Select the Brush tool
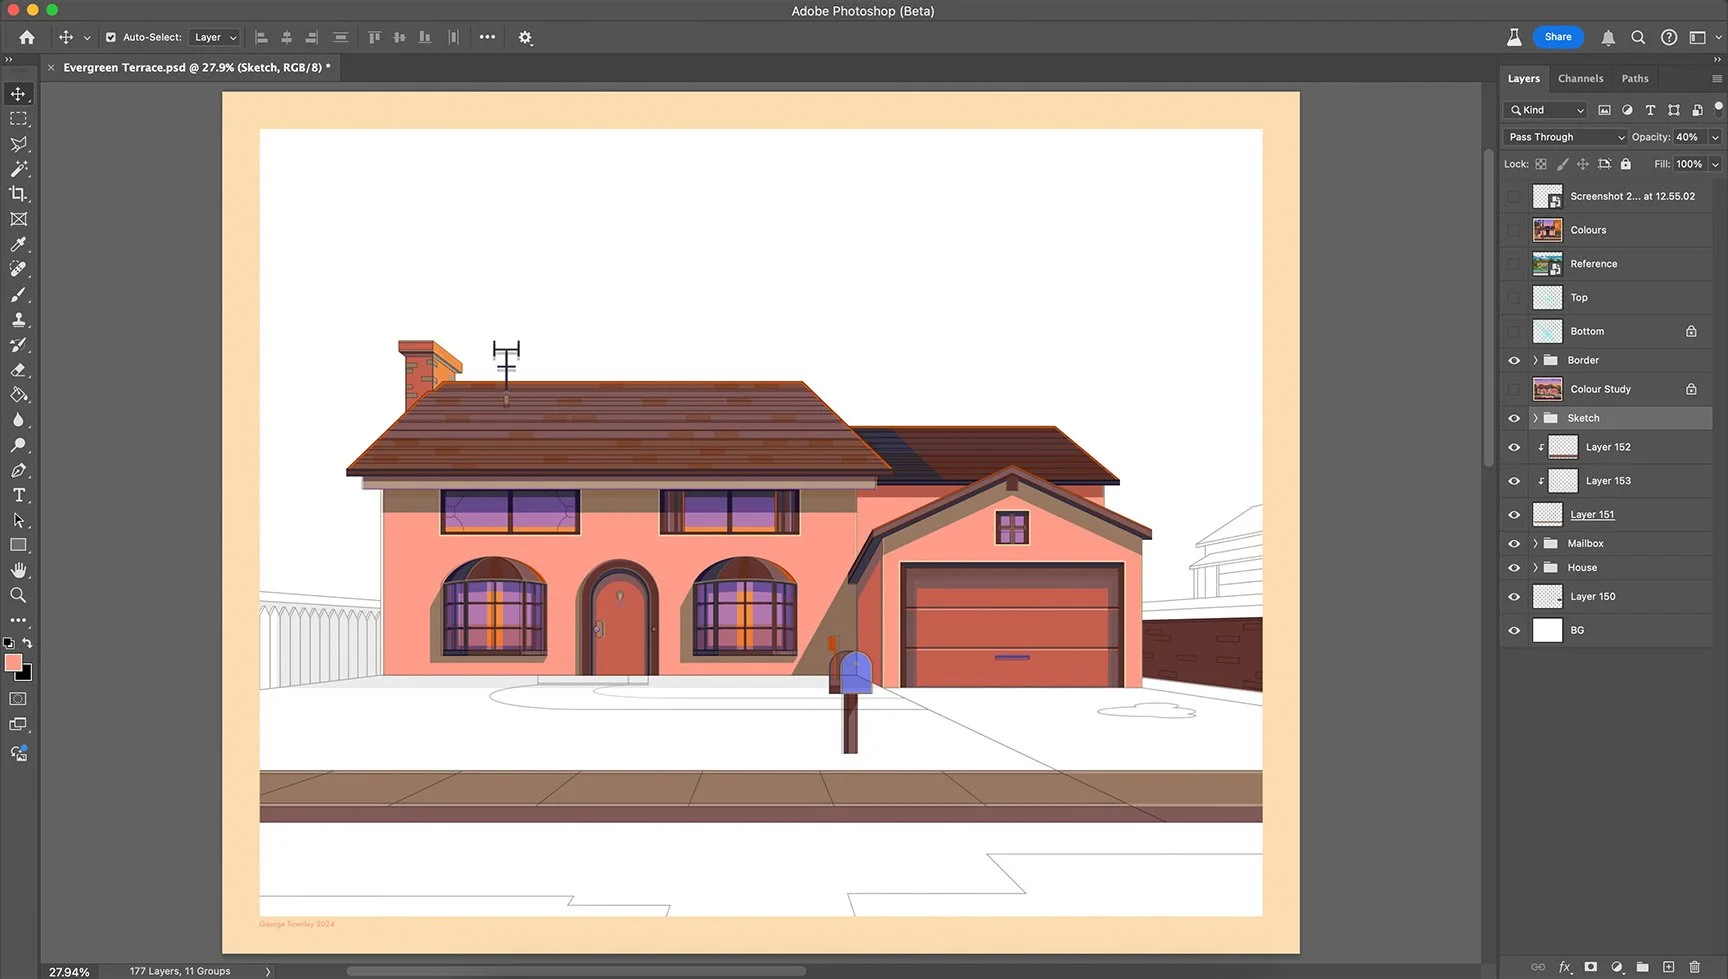 point(18,295)
